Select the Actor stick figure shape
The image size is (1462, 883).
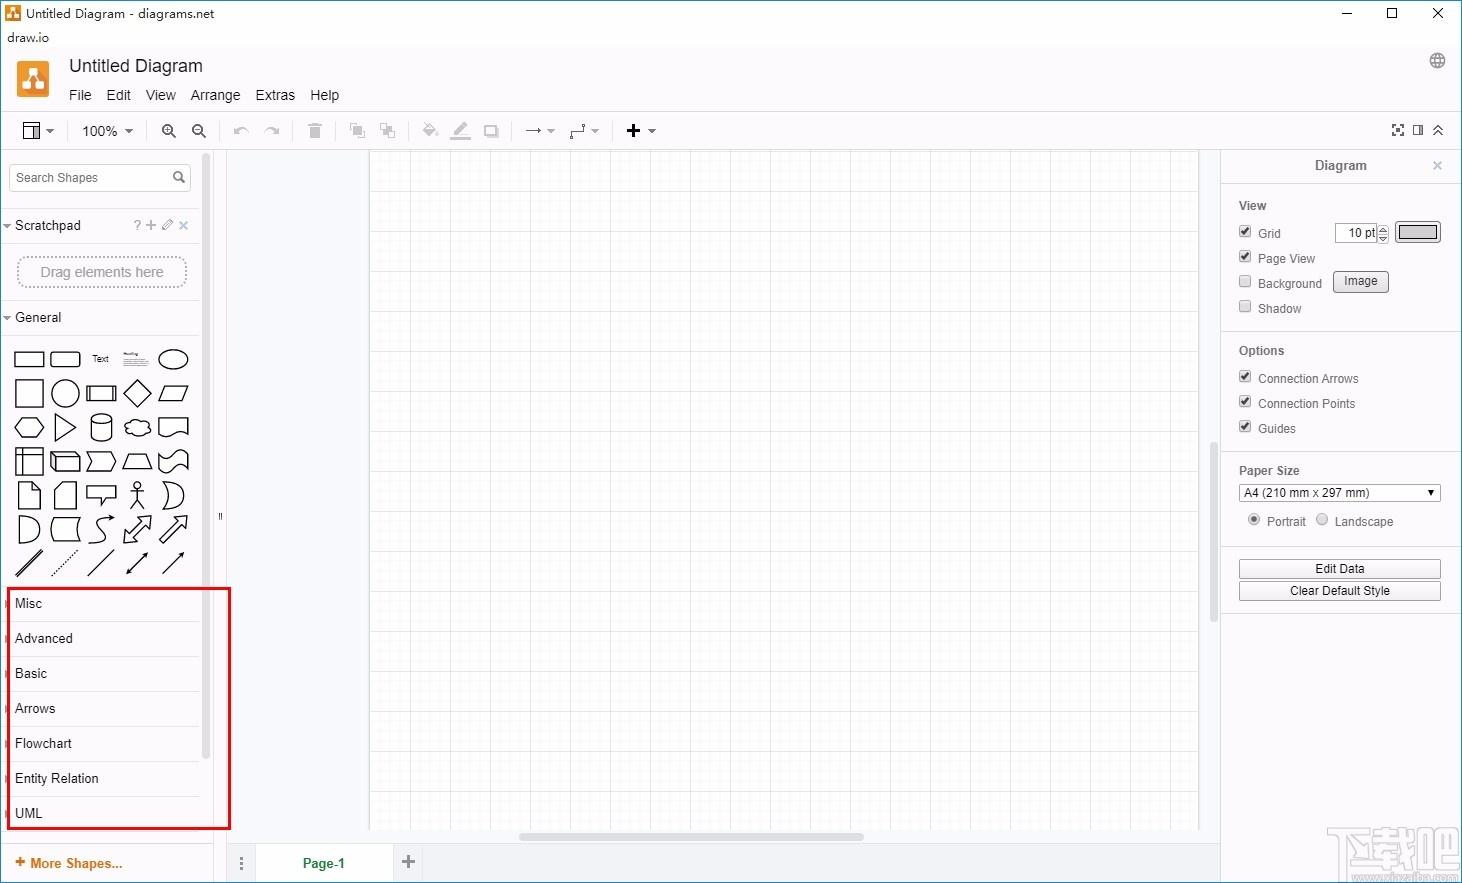click(137, 495)
